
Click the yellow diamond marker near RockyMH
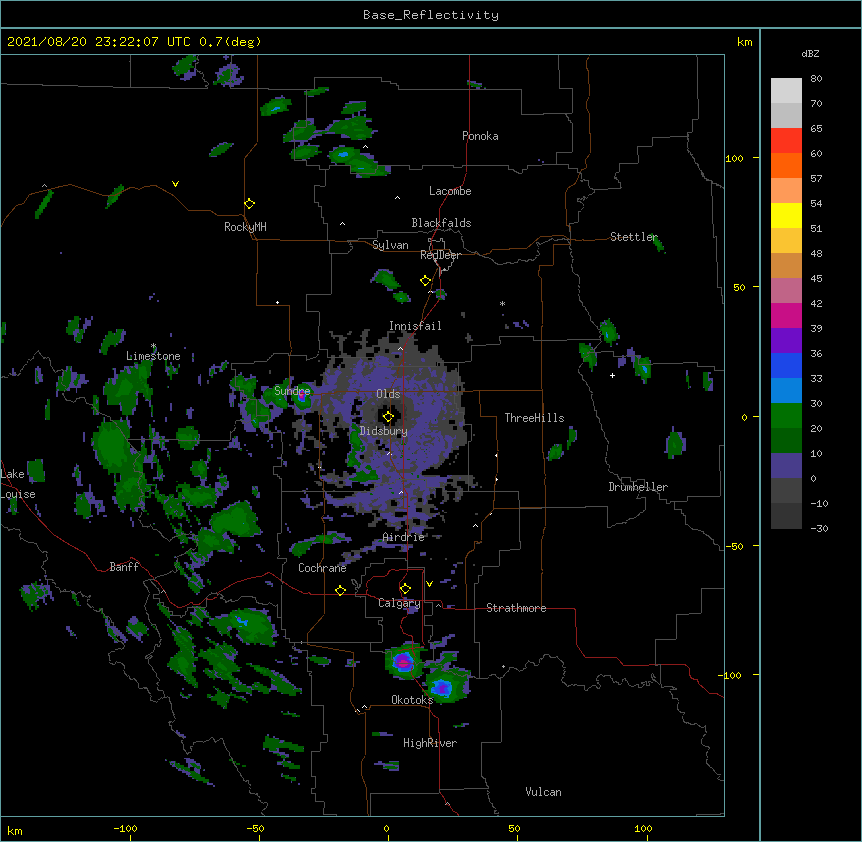tap(249, 204)
